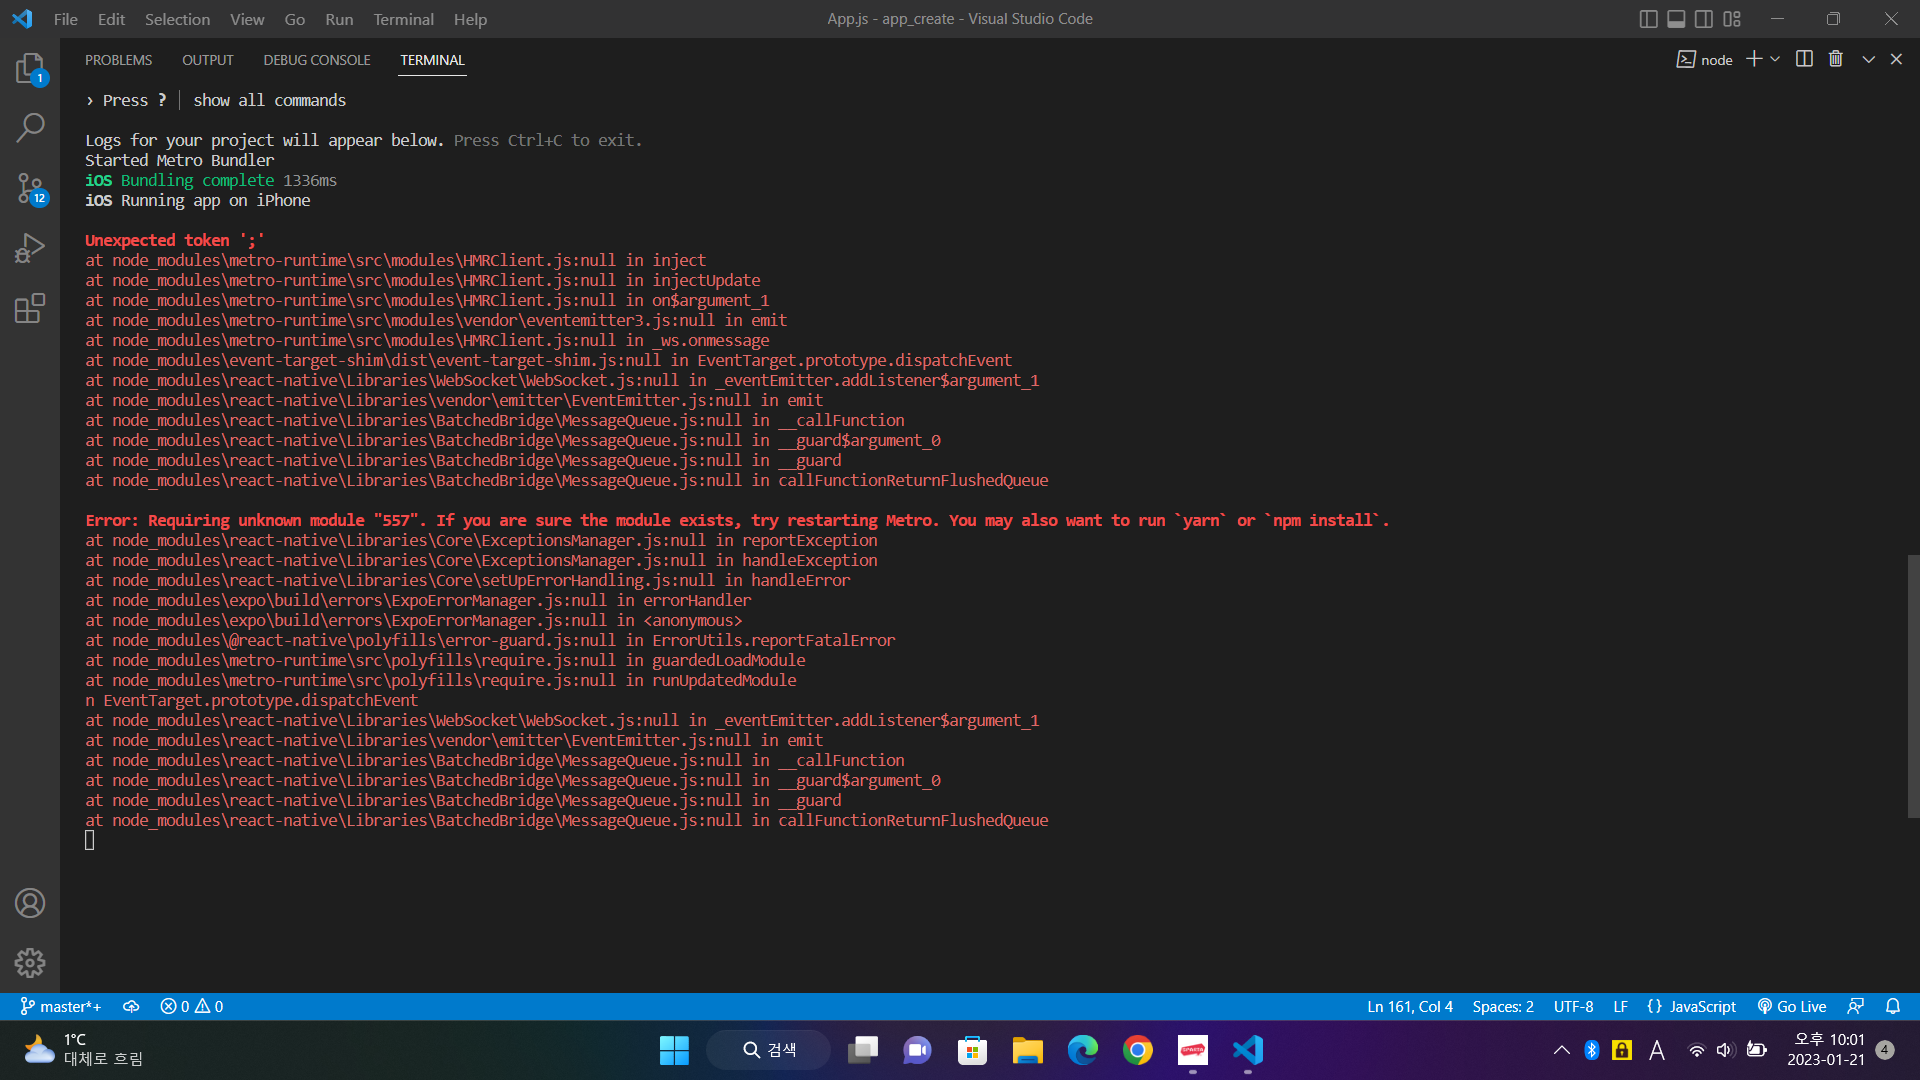Image resolution: width=1920 pixels, height=1080 pixels.
Task: Open the notification center count badge
Action: click(1885, 1050)
